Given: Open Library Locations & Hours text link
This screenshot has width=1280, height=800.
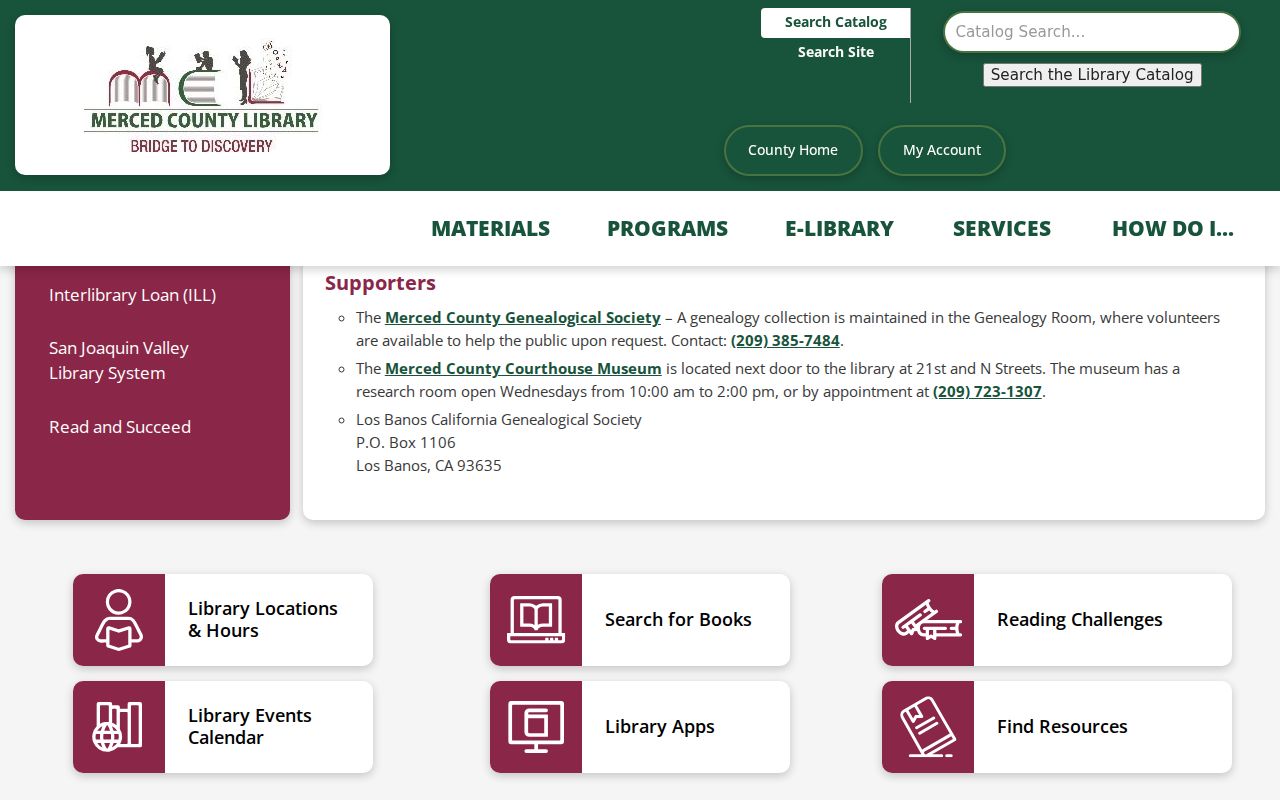Looking at the screenshot, I should pyautogui.click(x=263, y=620).
